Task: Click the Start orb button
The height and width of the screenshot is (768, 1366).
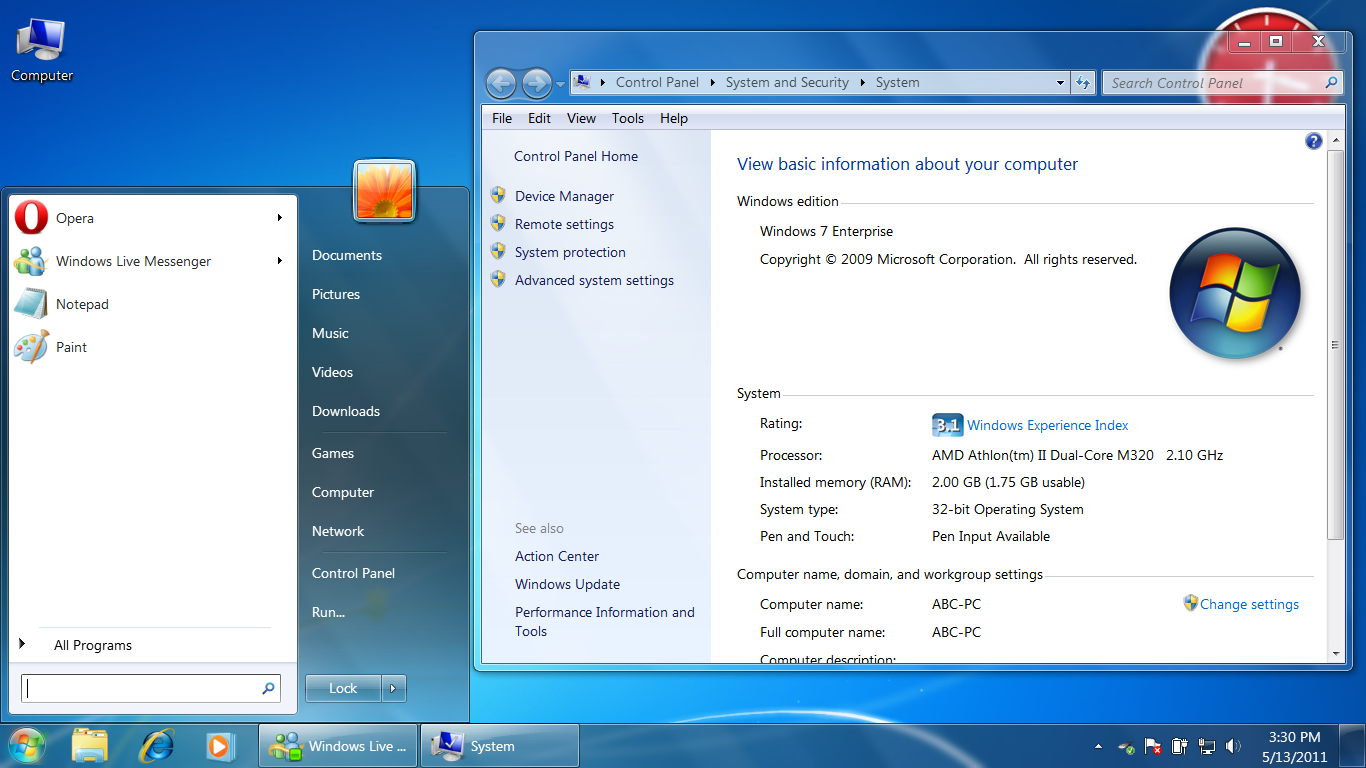Action: coord(27,745)
